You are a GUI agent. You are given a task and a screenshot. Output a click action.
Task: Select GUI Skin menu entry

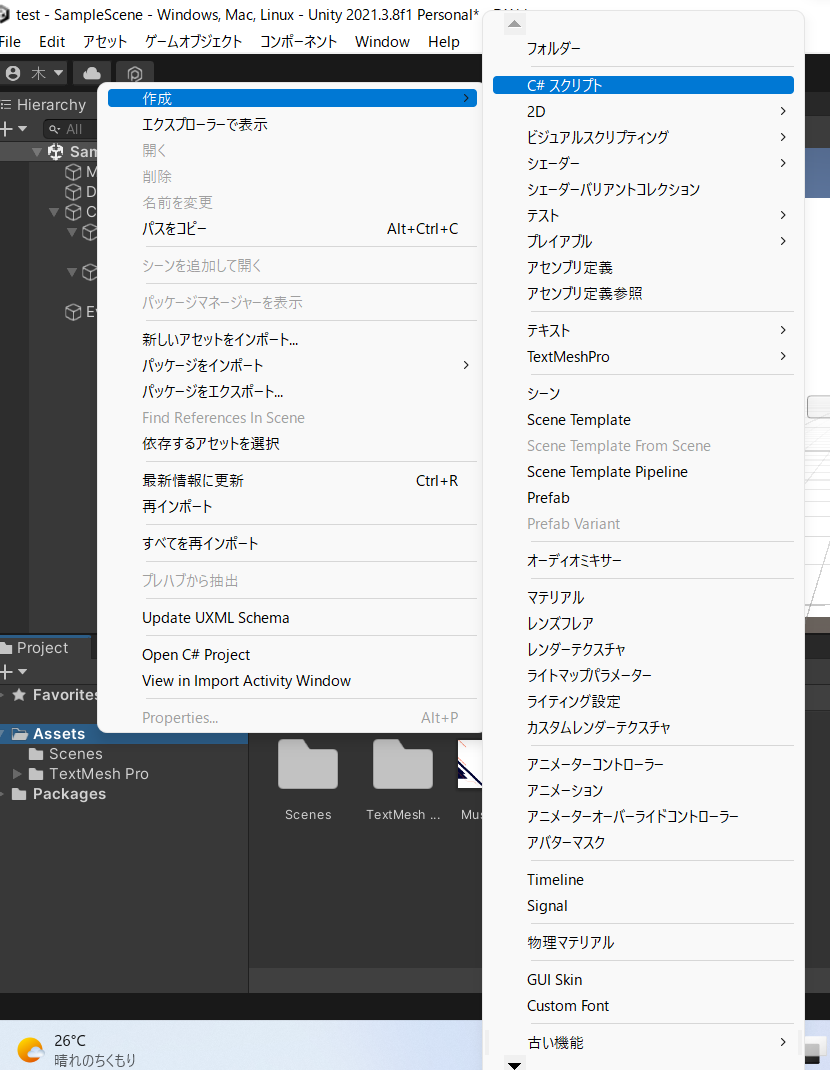(643, 979)
